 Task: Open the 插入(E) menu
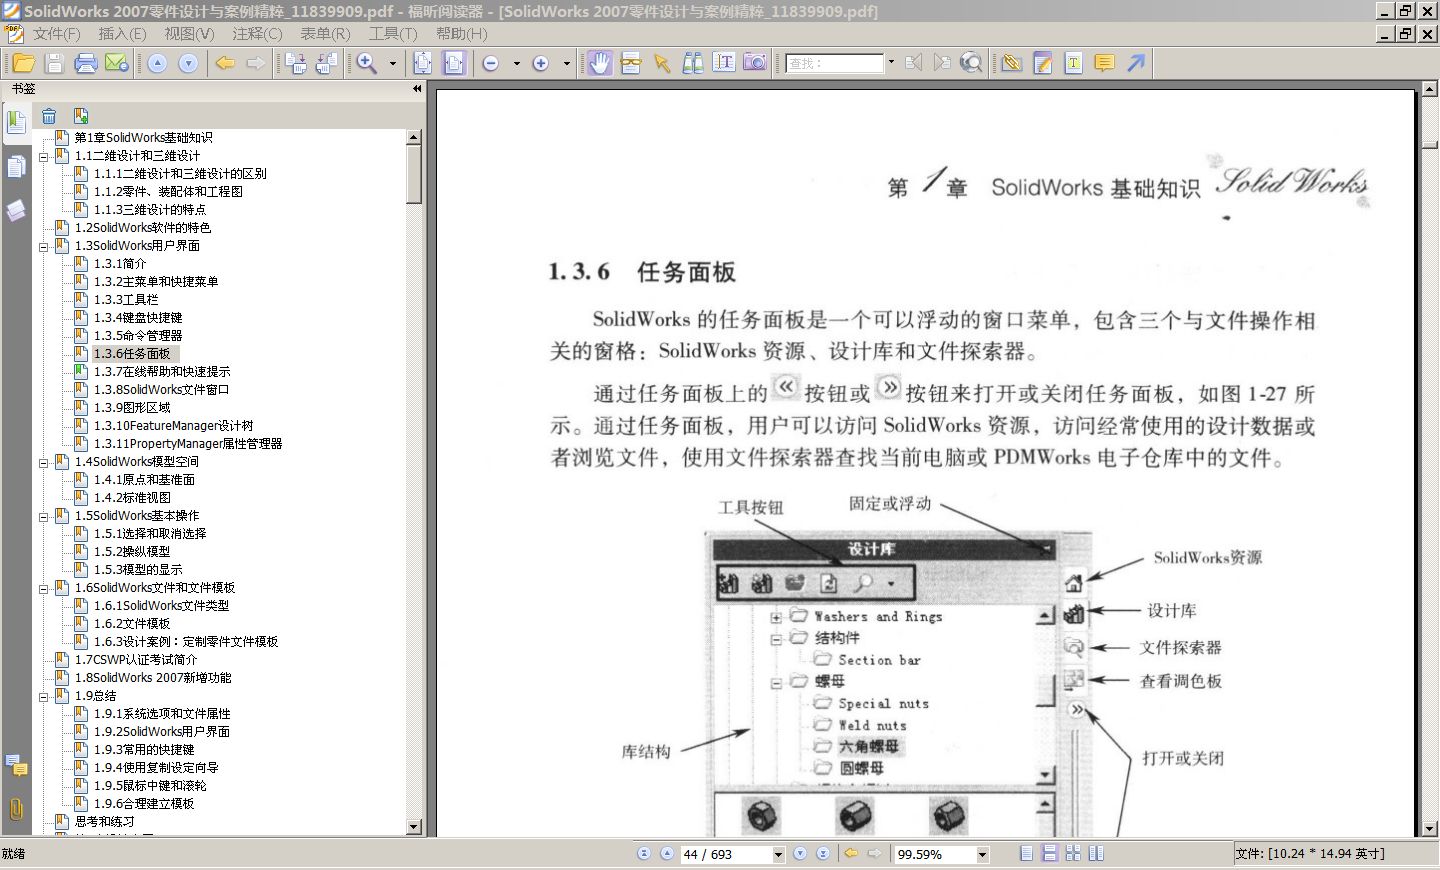(x=122, y=34)
